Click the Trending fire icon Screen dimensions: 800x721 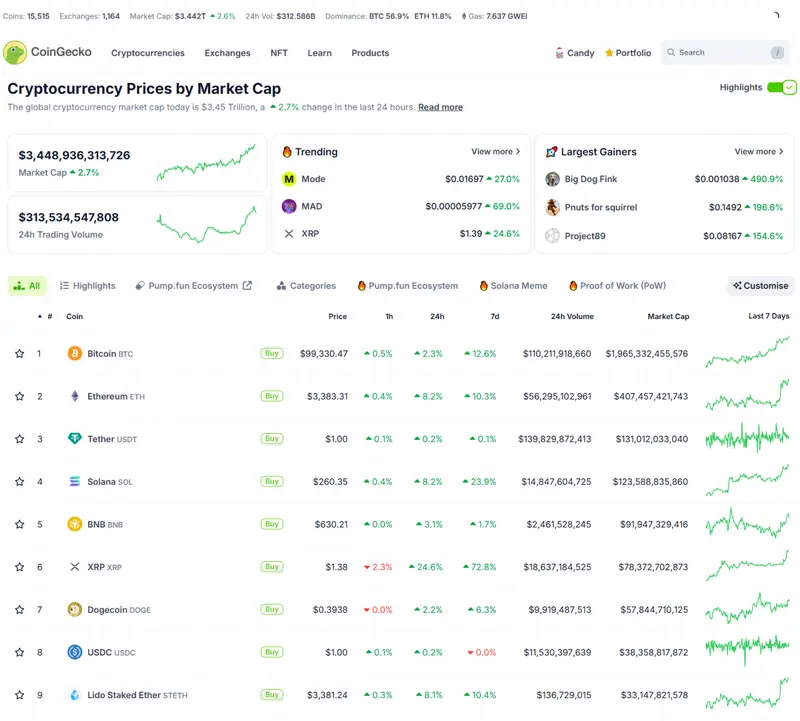pyautogui.click(x=287, y=152)
